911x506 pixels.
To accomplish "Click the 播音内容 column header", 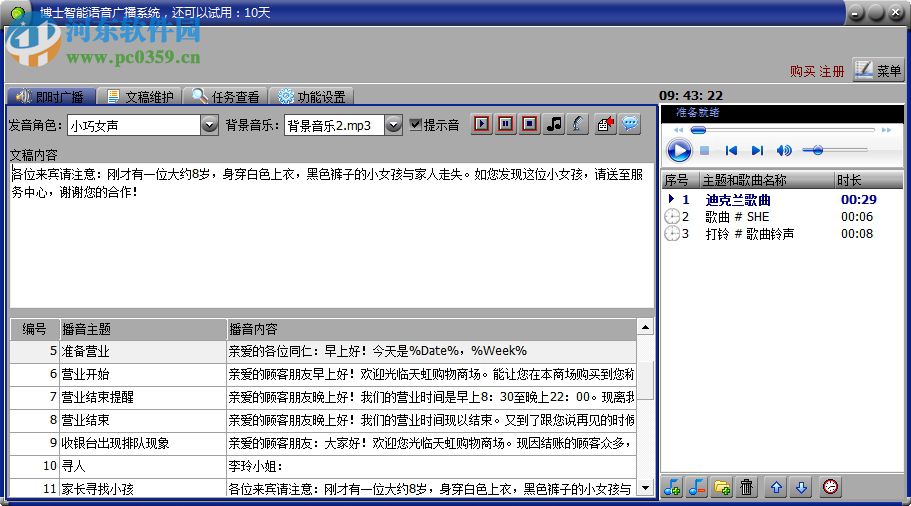I will (x=431, y=329).
